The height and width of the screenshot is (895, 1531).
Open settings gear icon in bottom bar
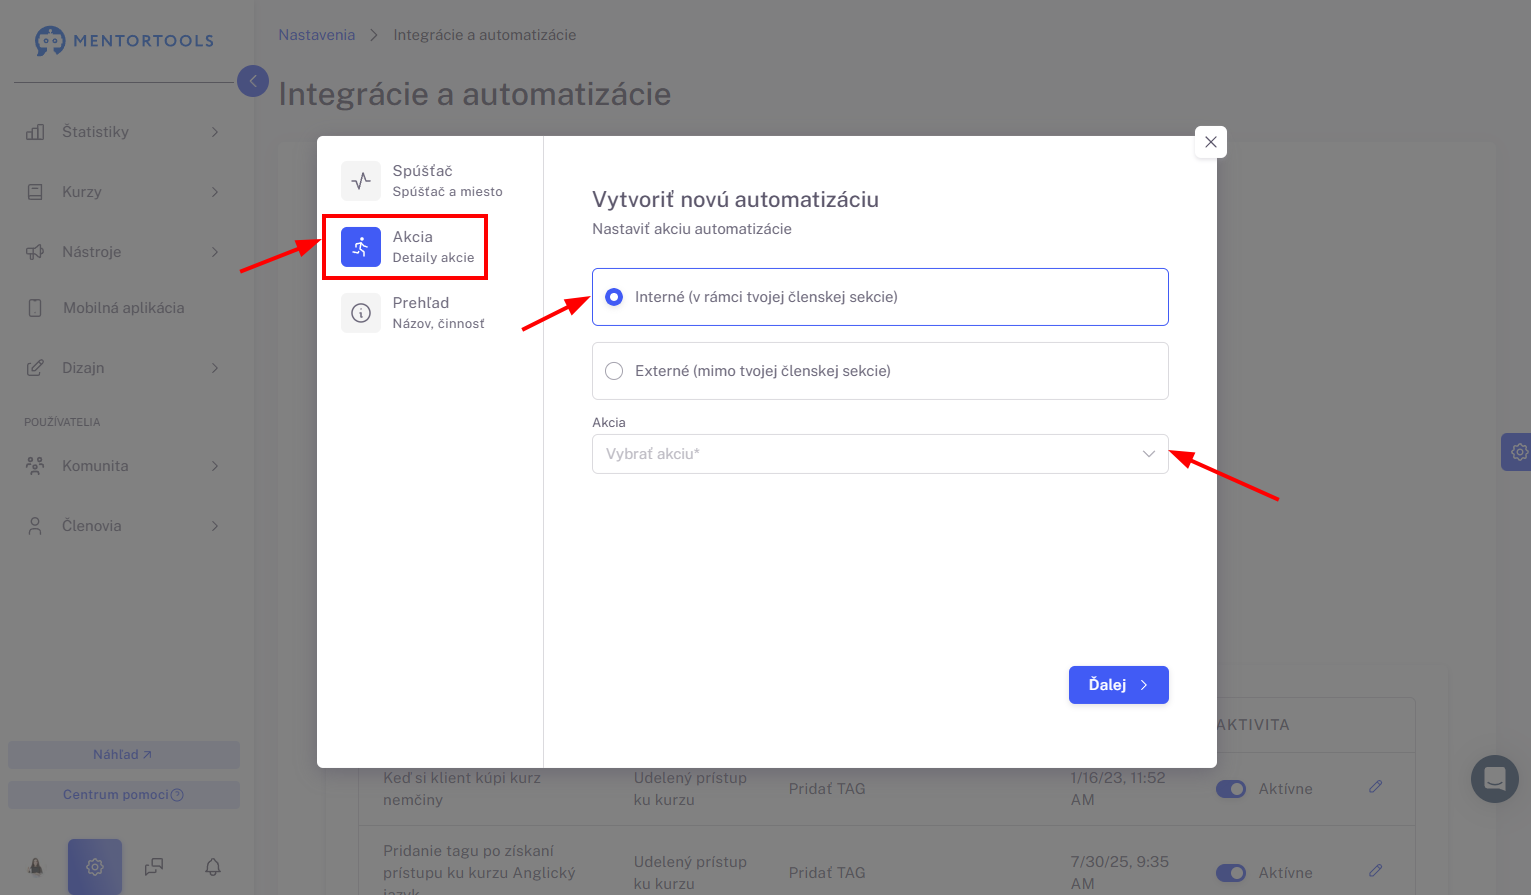click(x=95, y=867)
